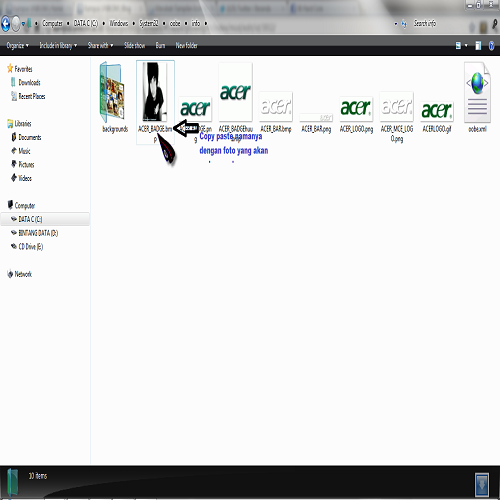
Task: Select the ACERLOGO.gif file icon
Action: click(437, 111)
